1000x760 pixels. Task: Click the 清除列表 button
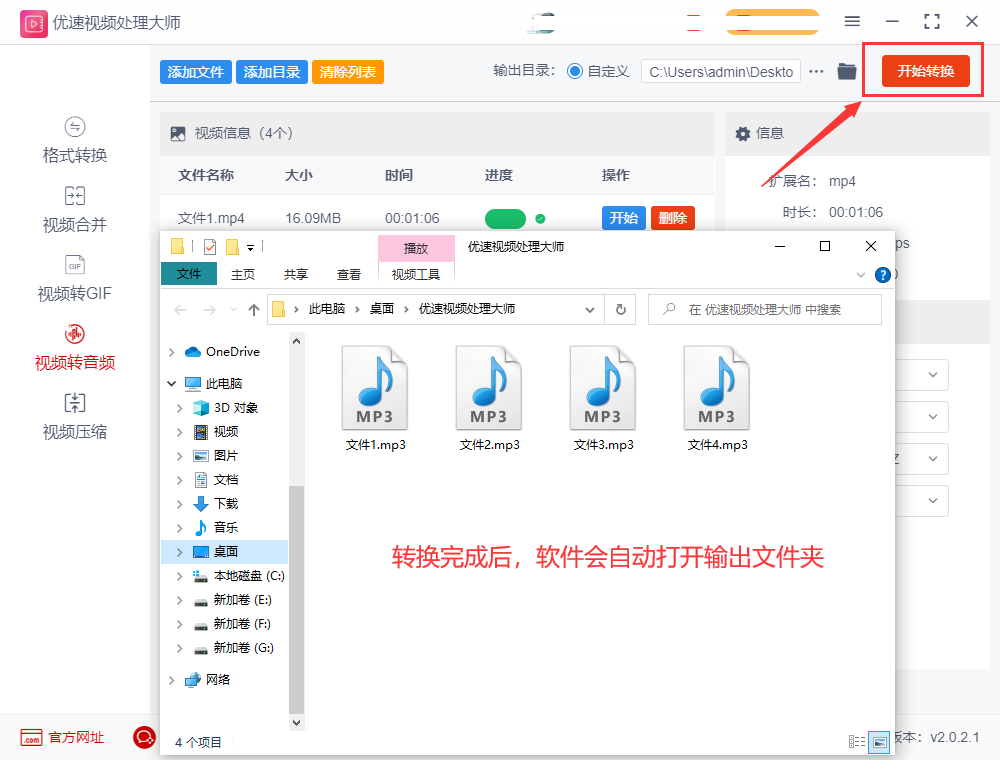pos(347,71)
